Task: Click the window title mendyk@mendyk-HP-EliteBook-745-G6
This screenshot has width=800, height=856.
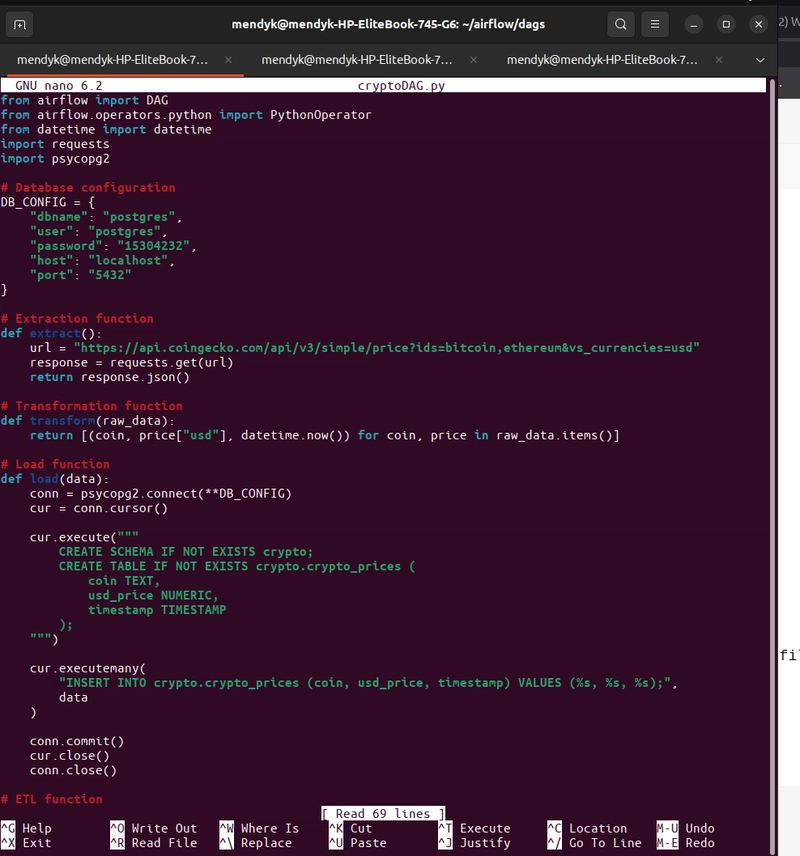Action: 388,25
